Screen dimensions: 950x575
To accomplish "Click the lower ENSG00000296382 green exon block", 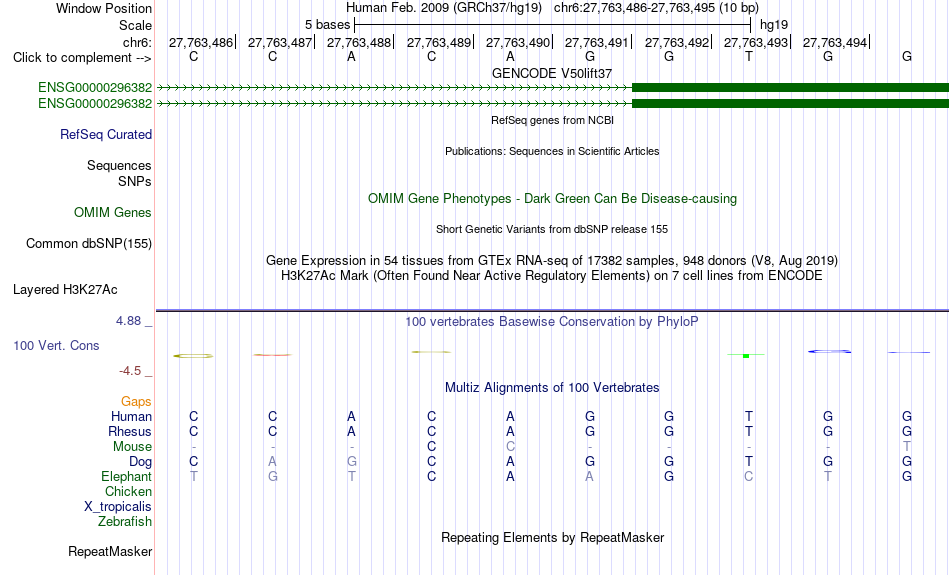I will [x=790, y=104].
